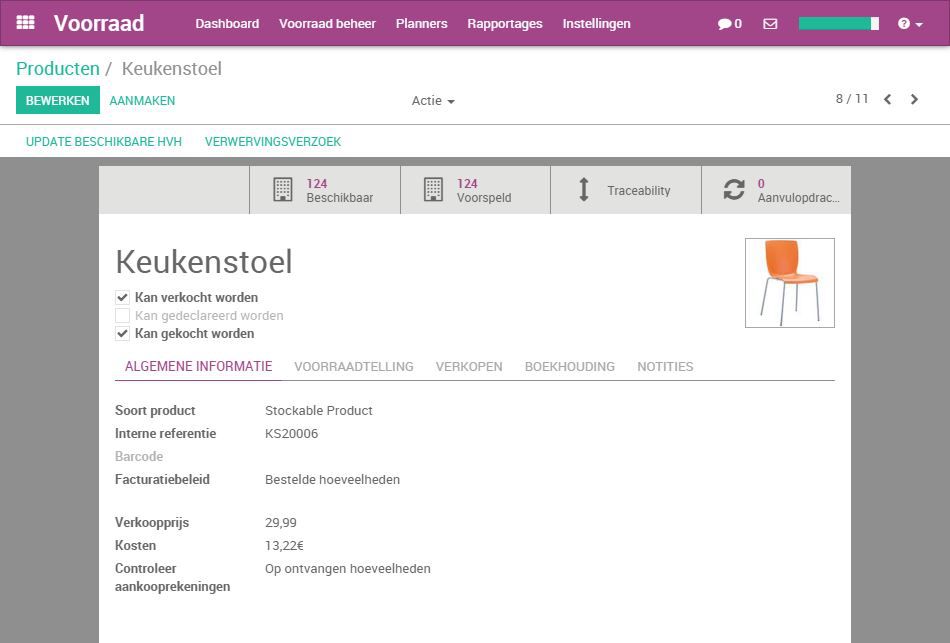
Task: Open the help question mark dropdown
Action: (905, 22)
